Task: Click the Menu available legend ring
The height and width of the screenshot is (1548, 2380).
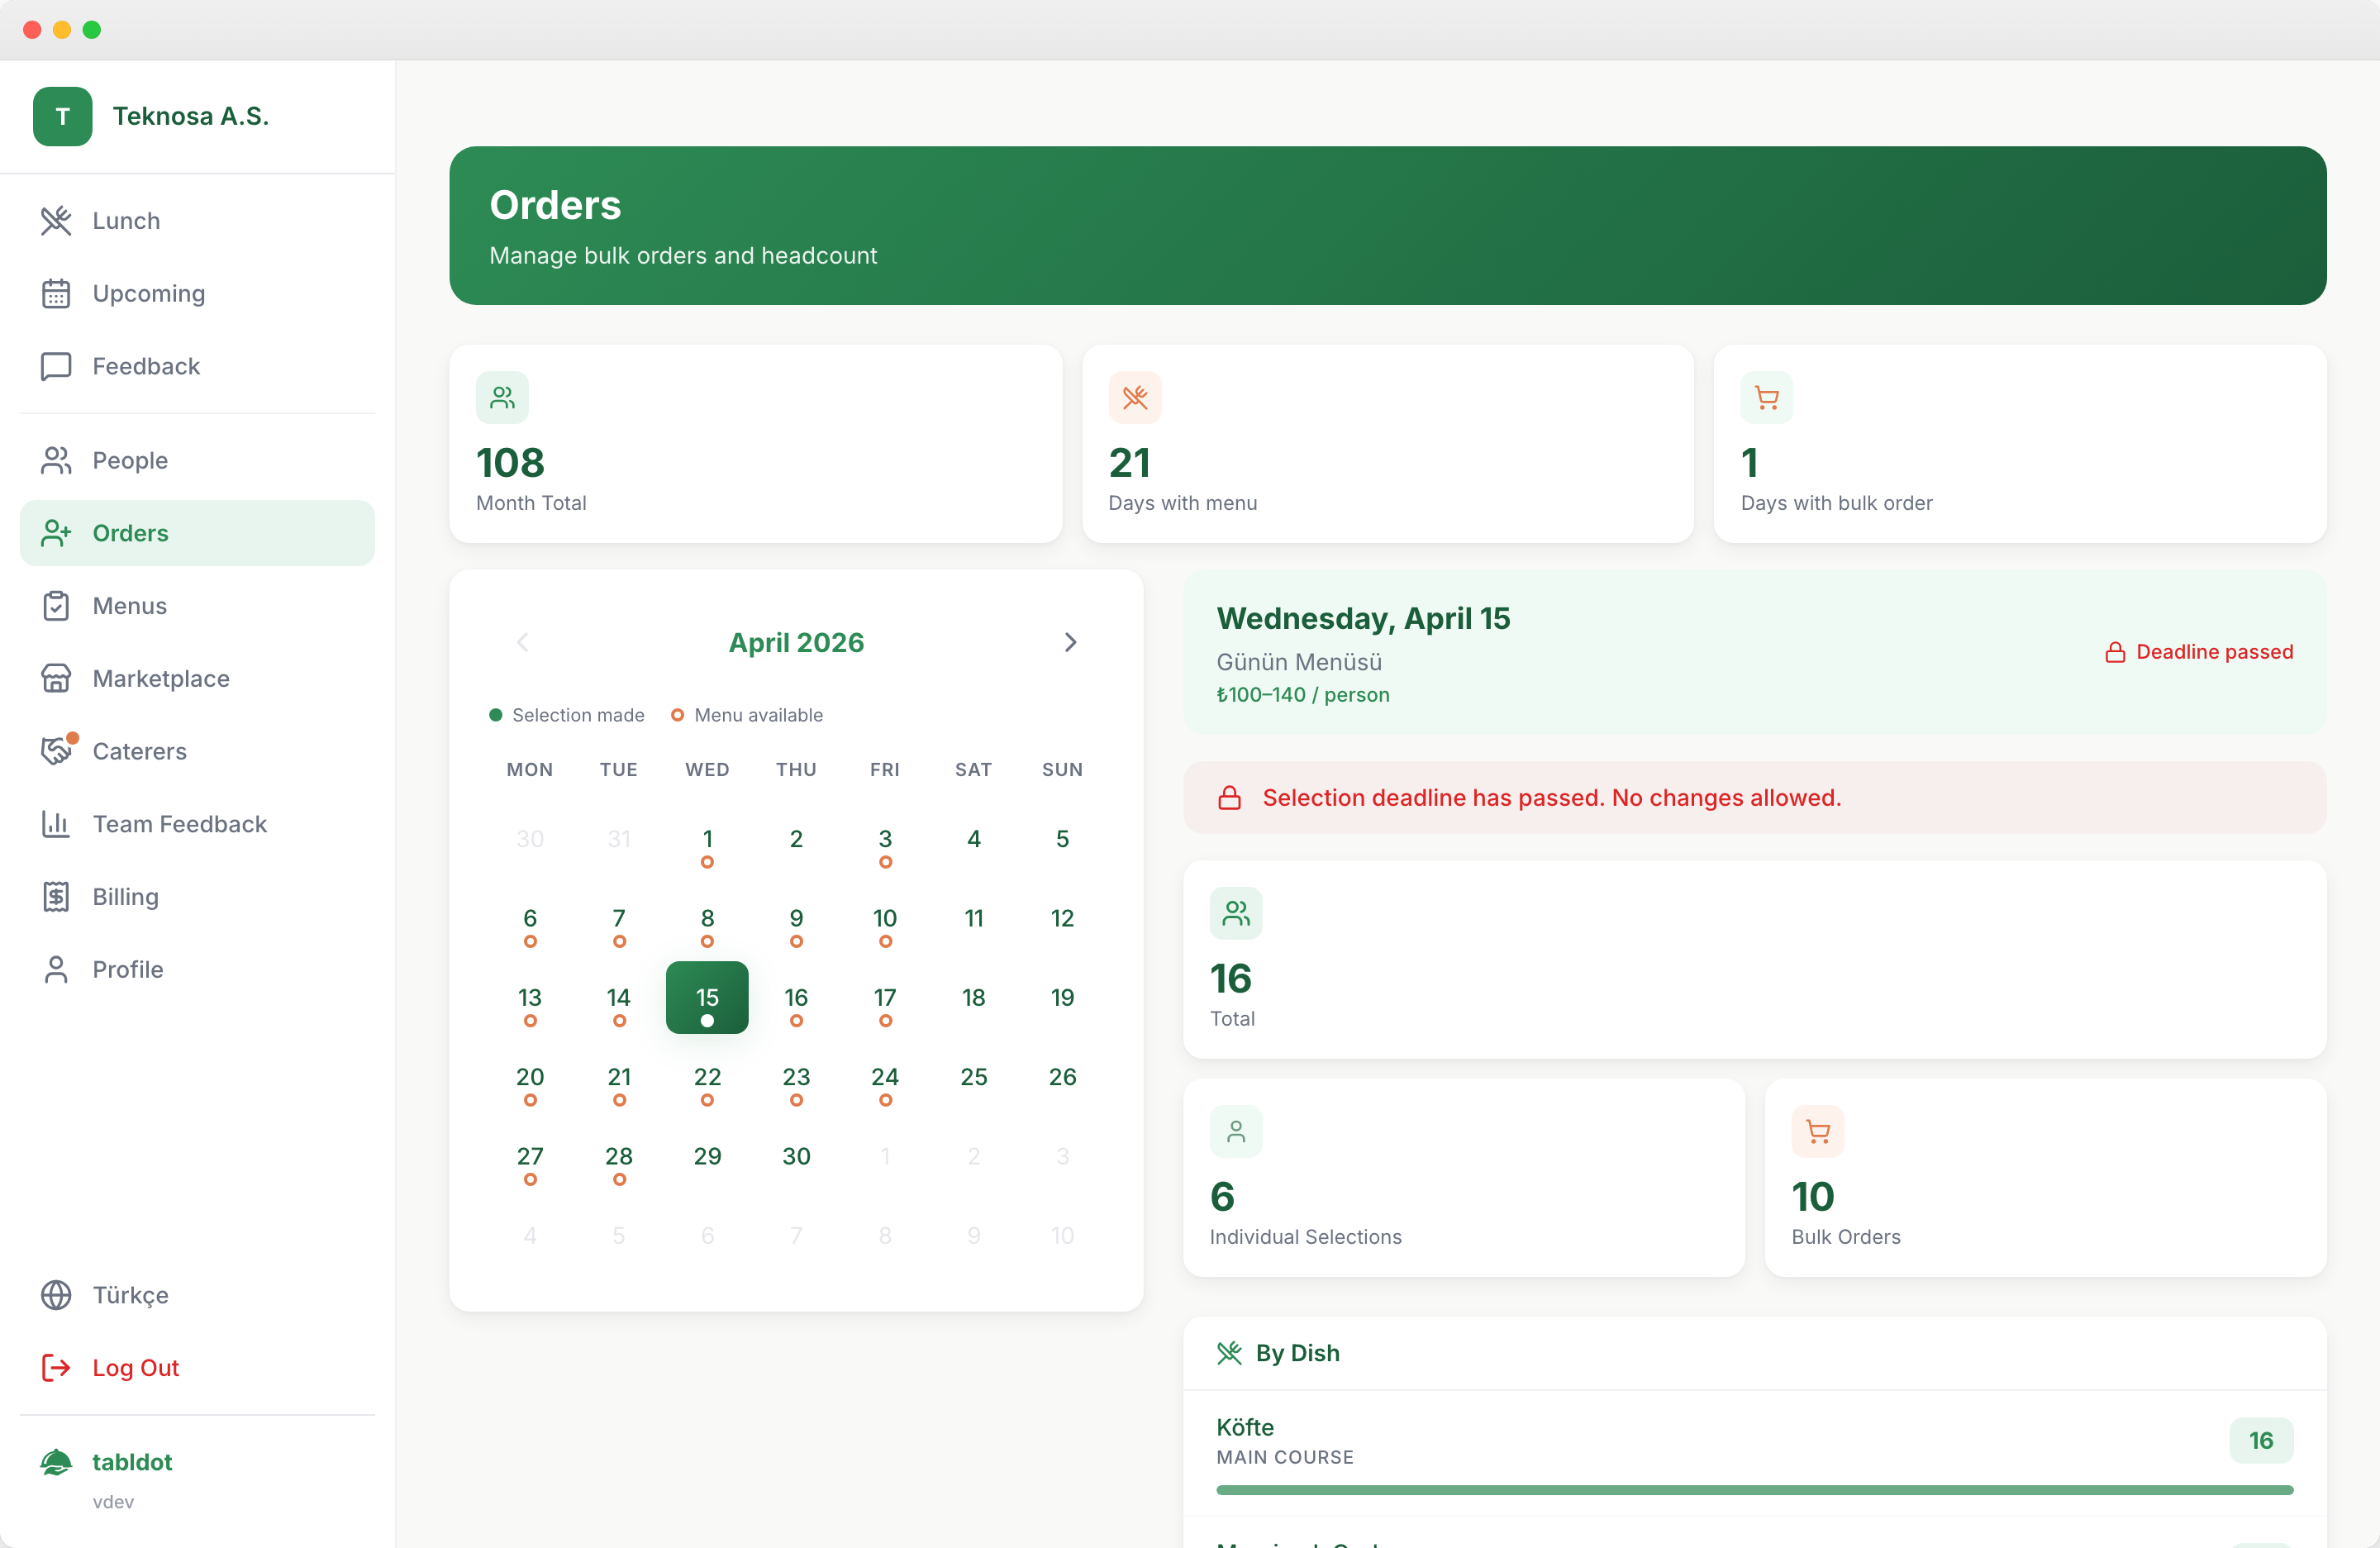Action: tap(677, 715)
